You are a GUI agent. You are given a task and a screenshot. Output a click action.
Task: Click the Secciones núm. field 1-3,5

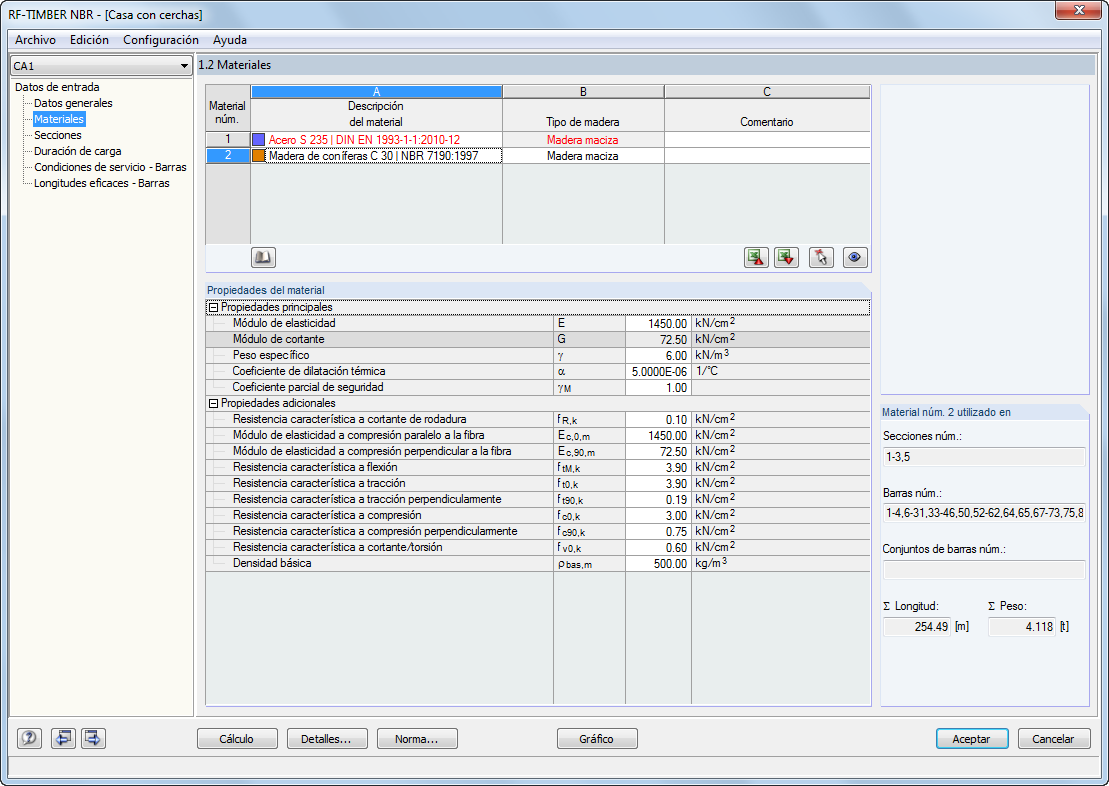pos(984,457)
